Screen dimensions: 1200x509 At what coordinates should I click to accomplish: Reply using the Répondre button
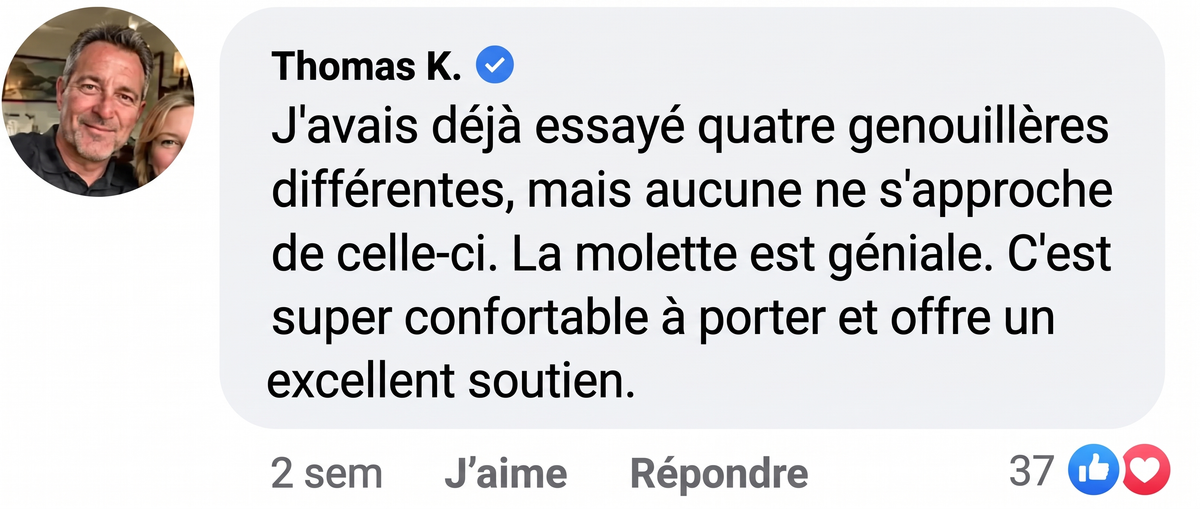click(x=719, y=473)
